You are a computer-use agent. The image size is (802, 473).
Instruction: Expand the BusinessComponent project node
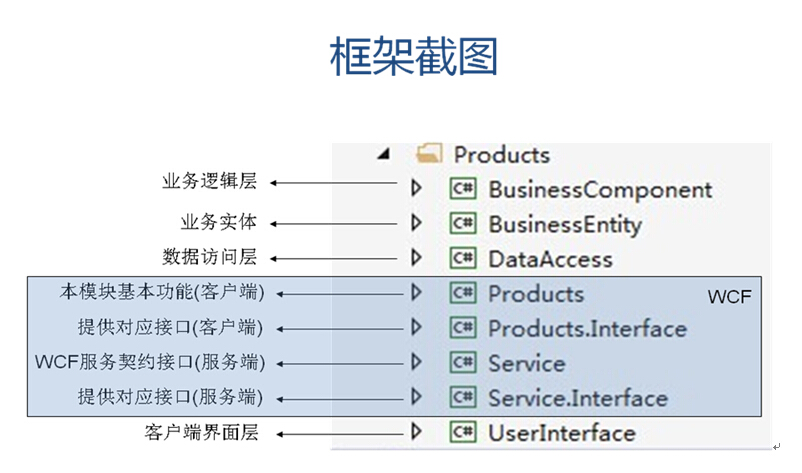tap(416, 188)
